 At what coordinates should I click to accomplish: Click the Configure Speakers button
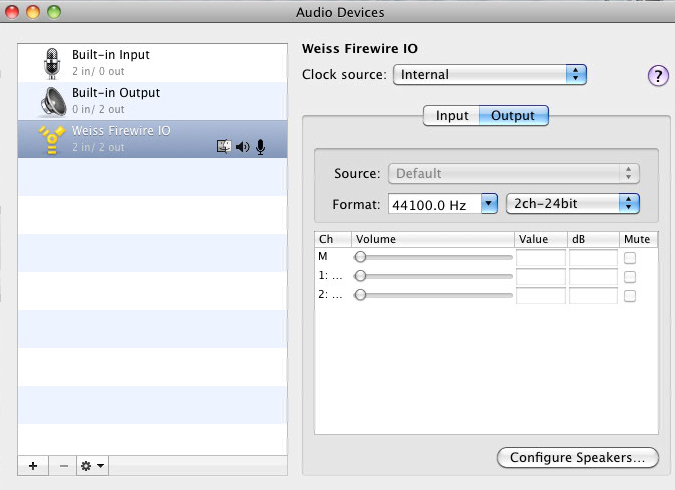tap(578, 457)
